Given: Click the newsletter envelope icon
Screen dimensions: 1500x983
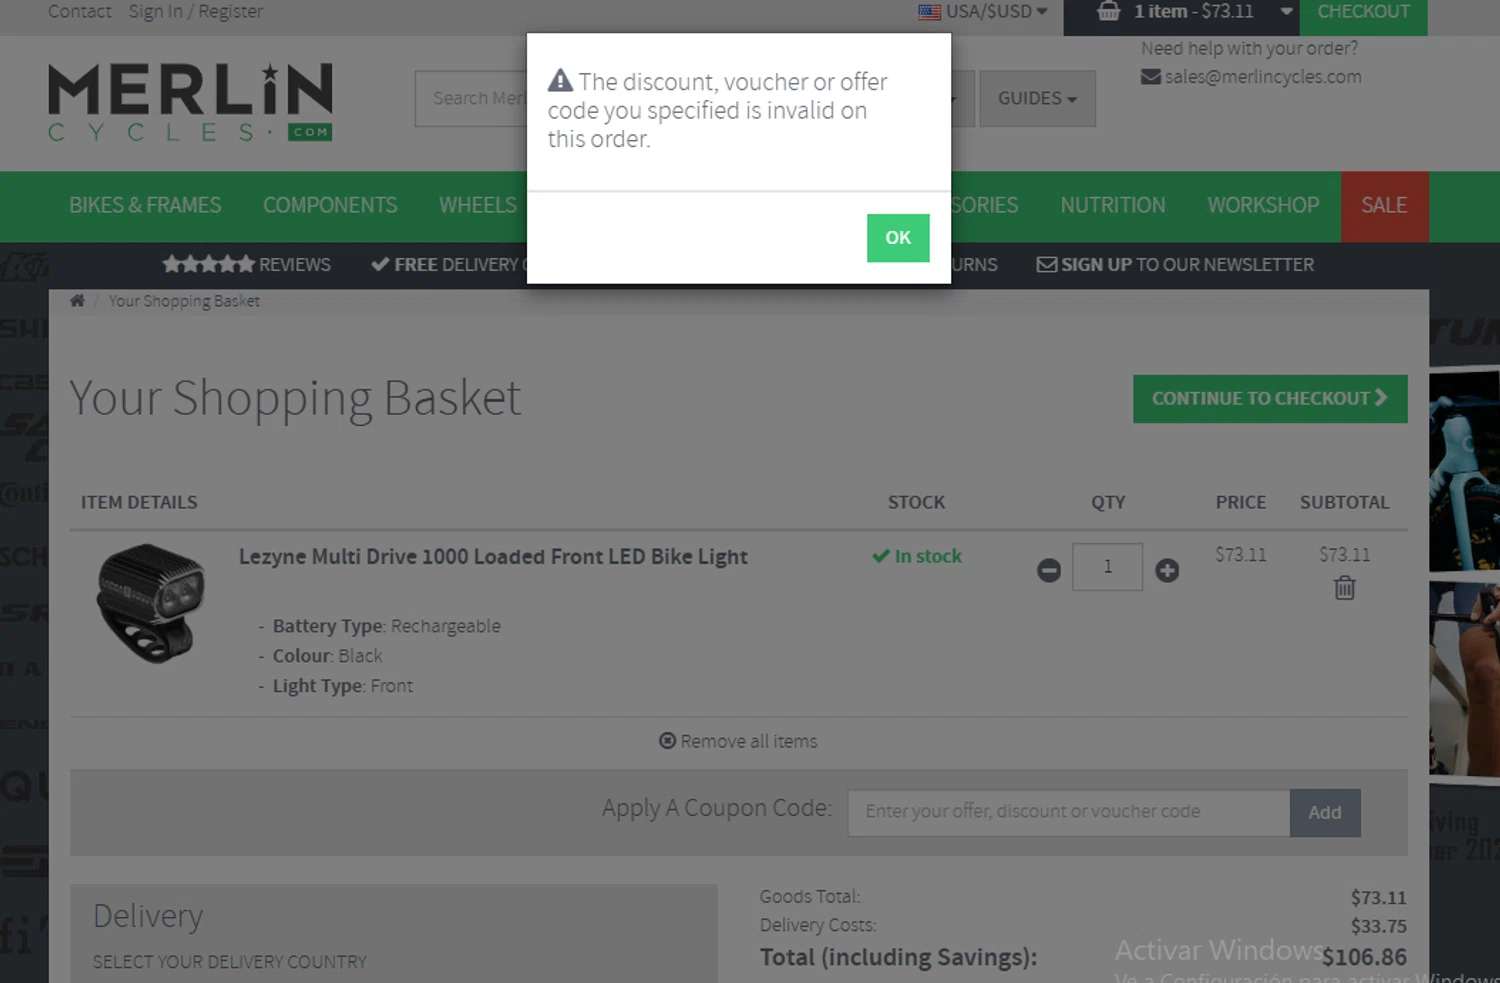Looking at the screenshot, I should (1046, 265).
